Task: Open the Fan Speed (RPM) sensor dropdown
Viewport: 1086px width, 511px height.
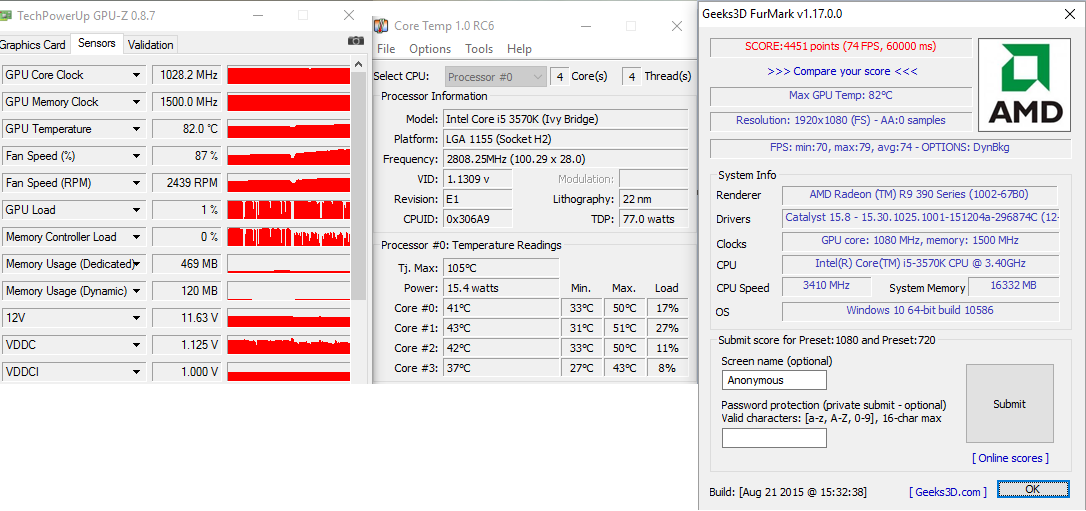Action: (137, 183)
